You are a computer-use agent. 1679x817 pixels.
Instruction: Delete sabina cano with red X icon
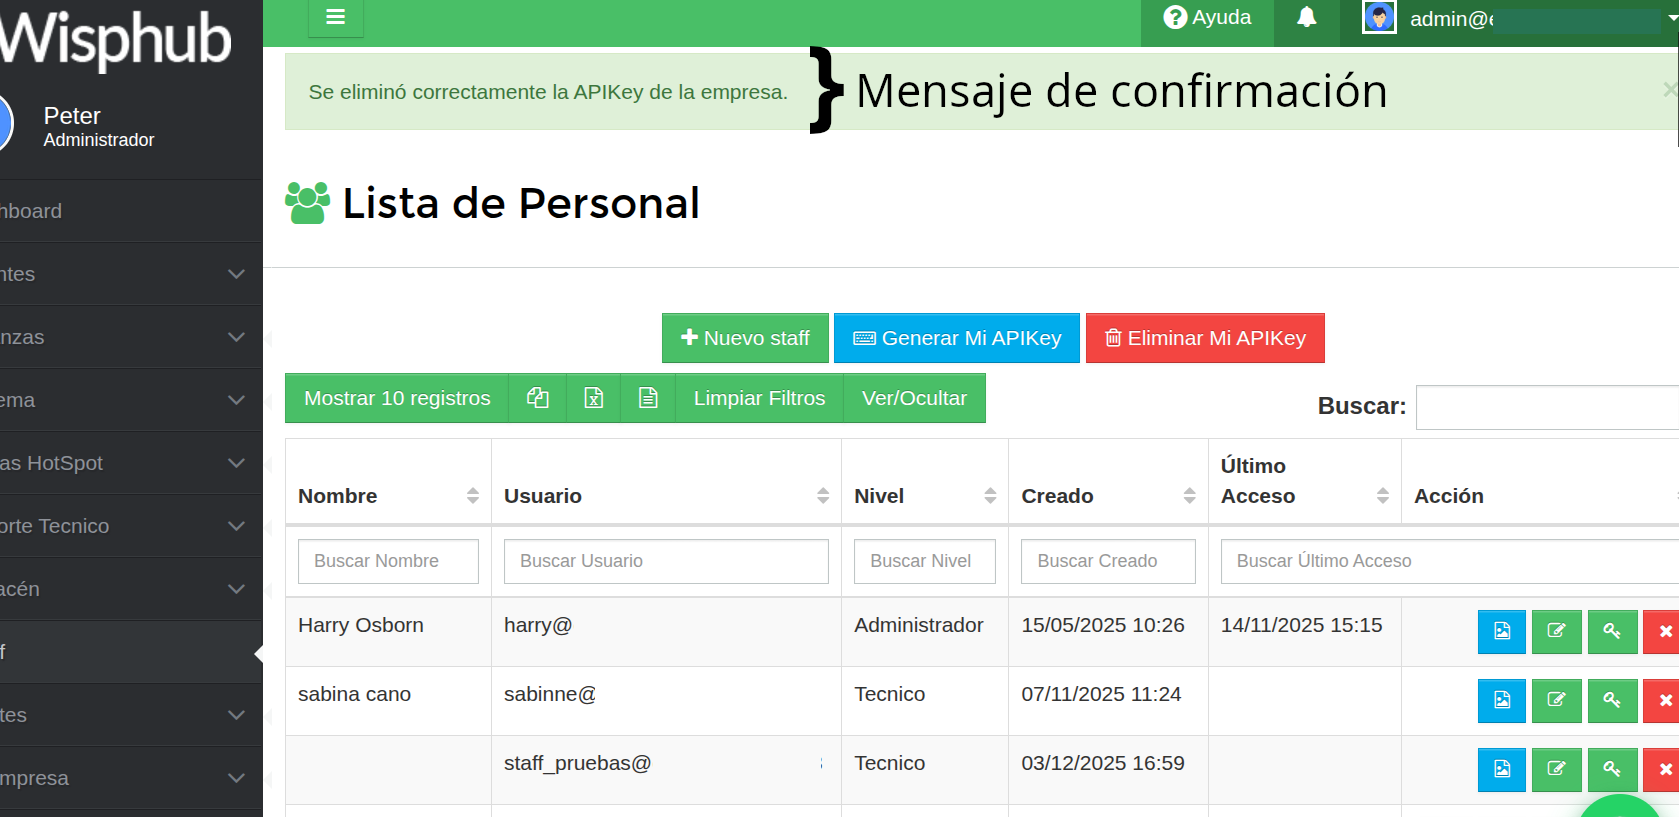tap(1663, 700)
